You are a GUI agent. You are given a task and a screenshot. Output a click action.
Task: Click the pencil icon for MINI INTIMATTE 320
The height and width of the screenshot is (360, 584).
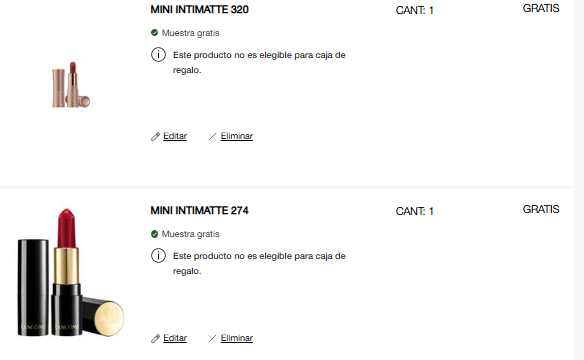click(x=155, y=137)
